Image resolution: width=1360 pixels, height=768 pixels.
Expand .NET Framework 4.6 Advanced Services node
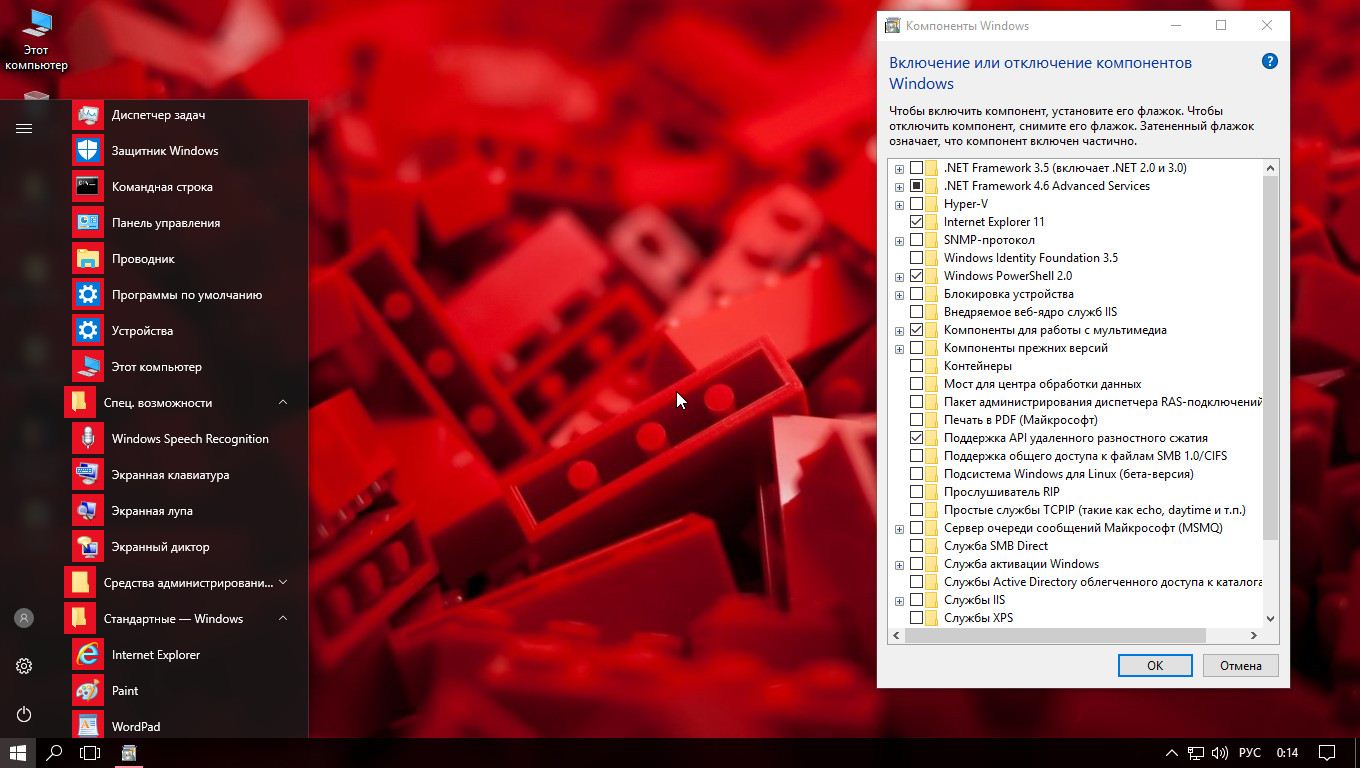click(x=899, y=187)
